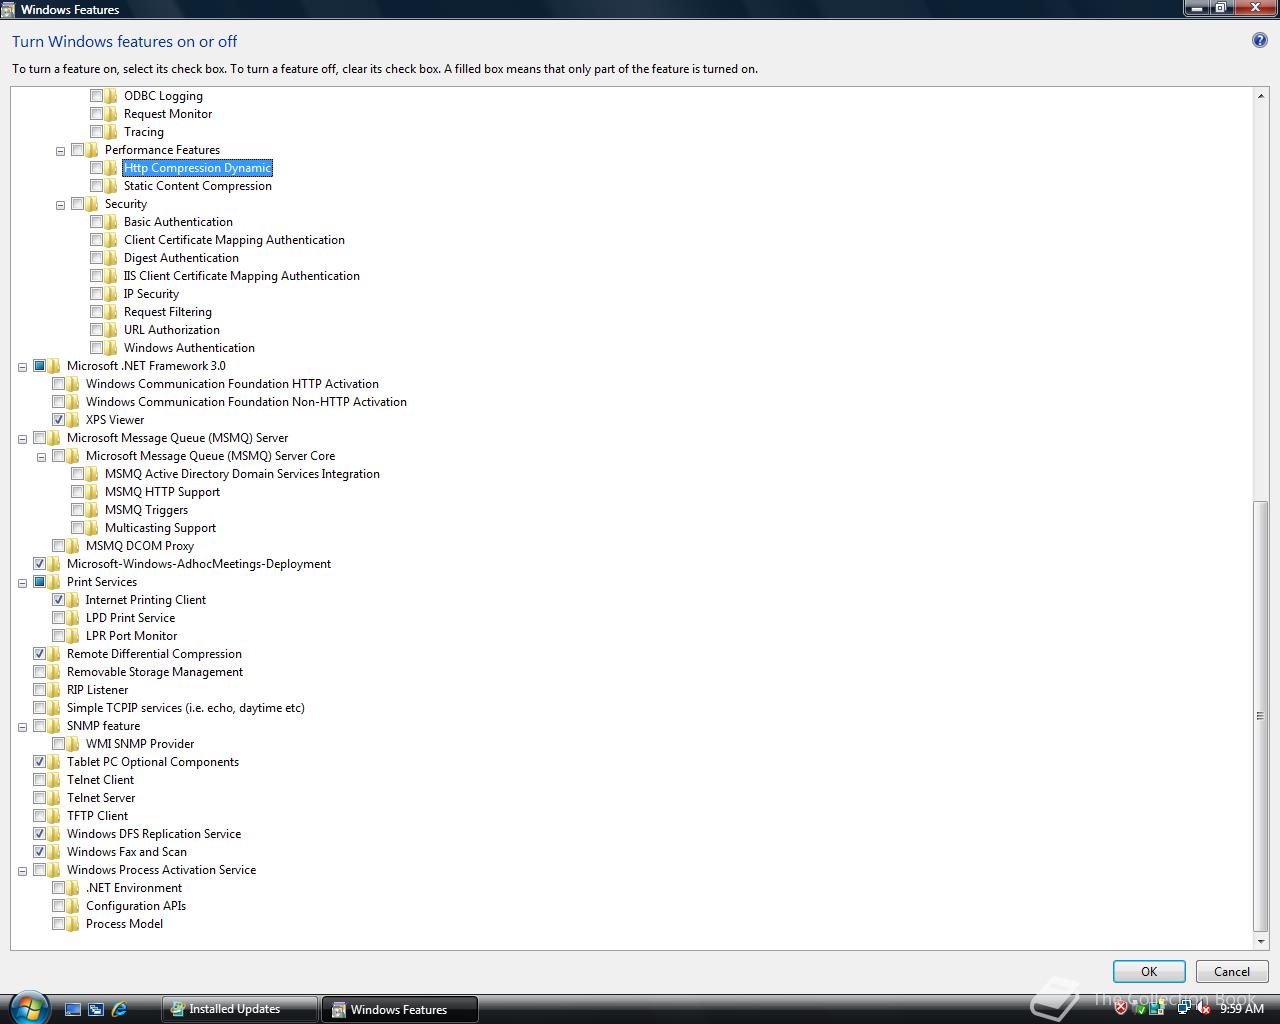Enable Http Compression Dynamic checkbox
The image size is (1280, 1024).
coord(96,168)
